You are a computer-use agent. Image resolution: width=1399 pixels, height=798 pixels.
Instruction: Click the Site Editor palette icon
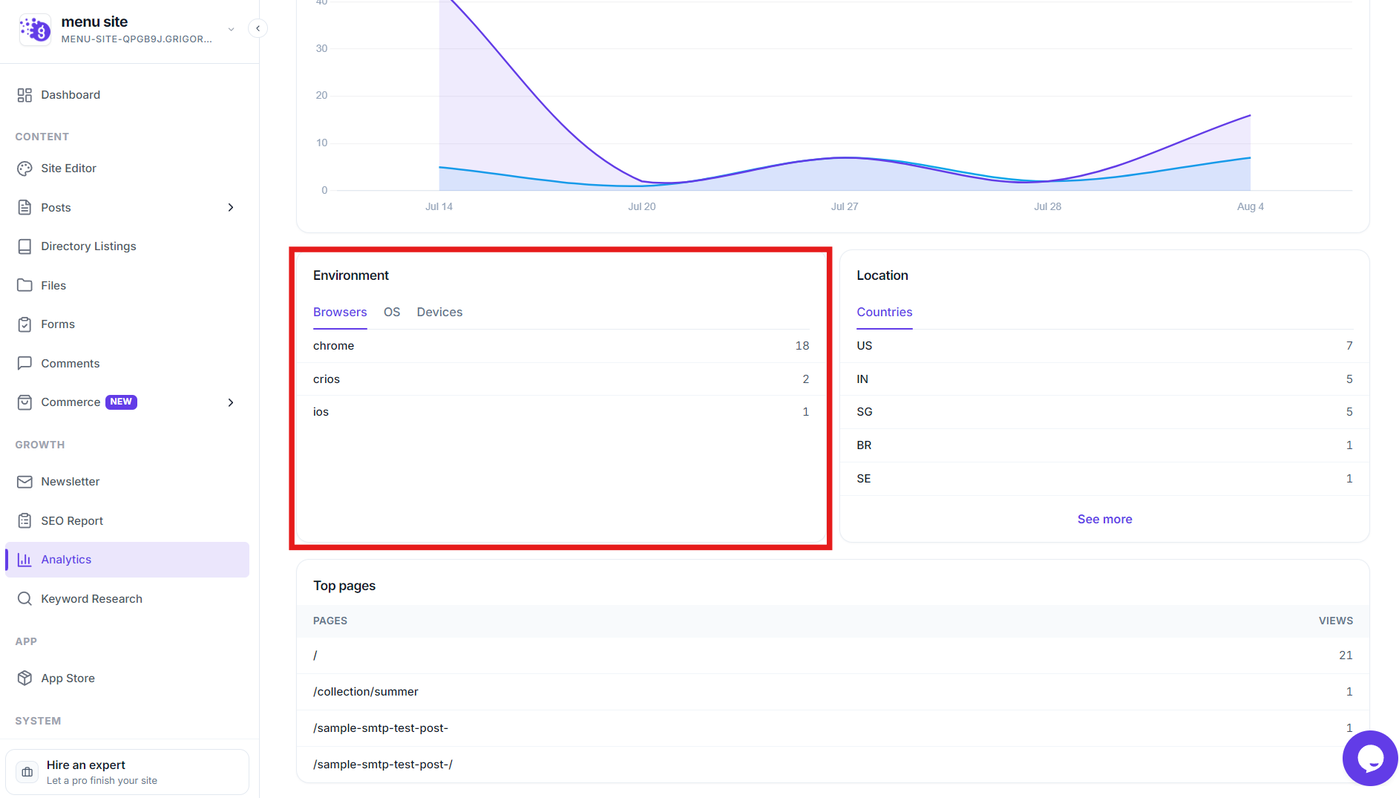click(x=25, y=168)
